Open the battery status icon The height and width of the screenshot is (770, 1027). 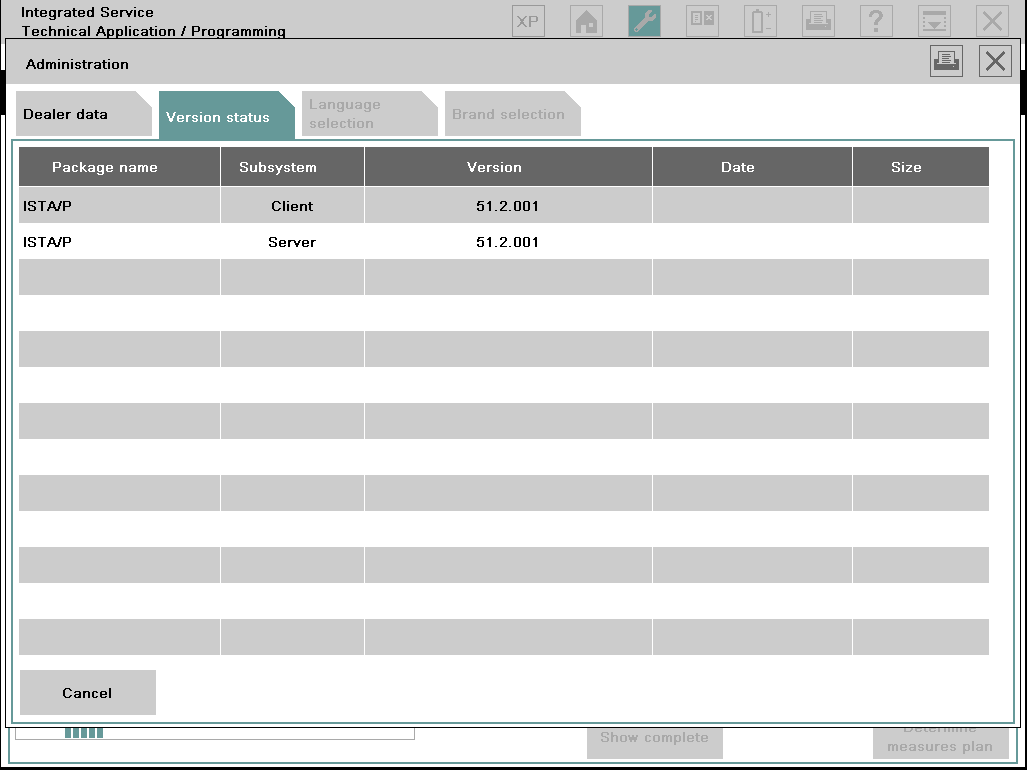[760, 21]
